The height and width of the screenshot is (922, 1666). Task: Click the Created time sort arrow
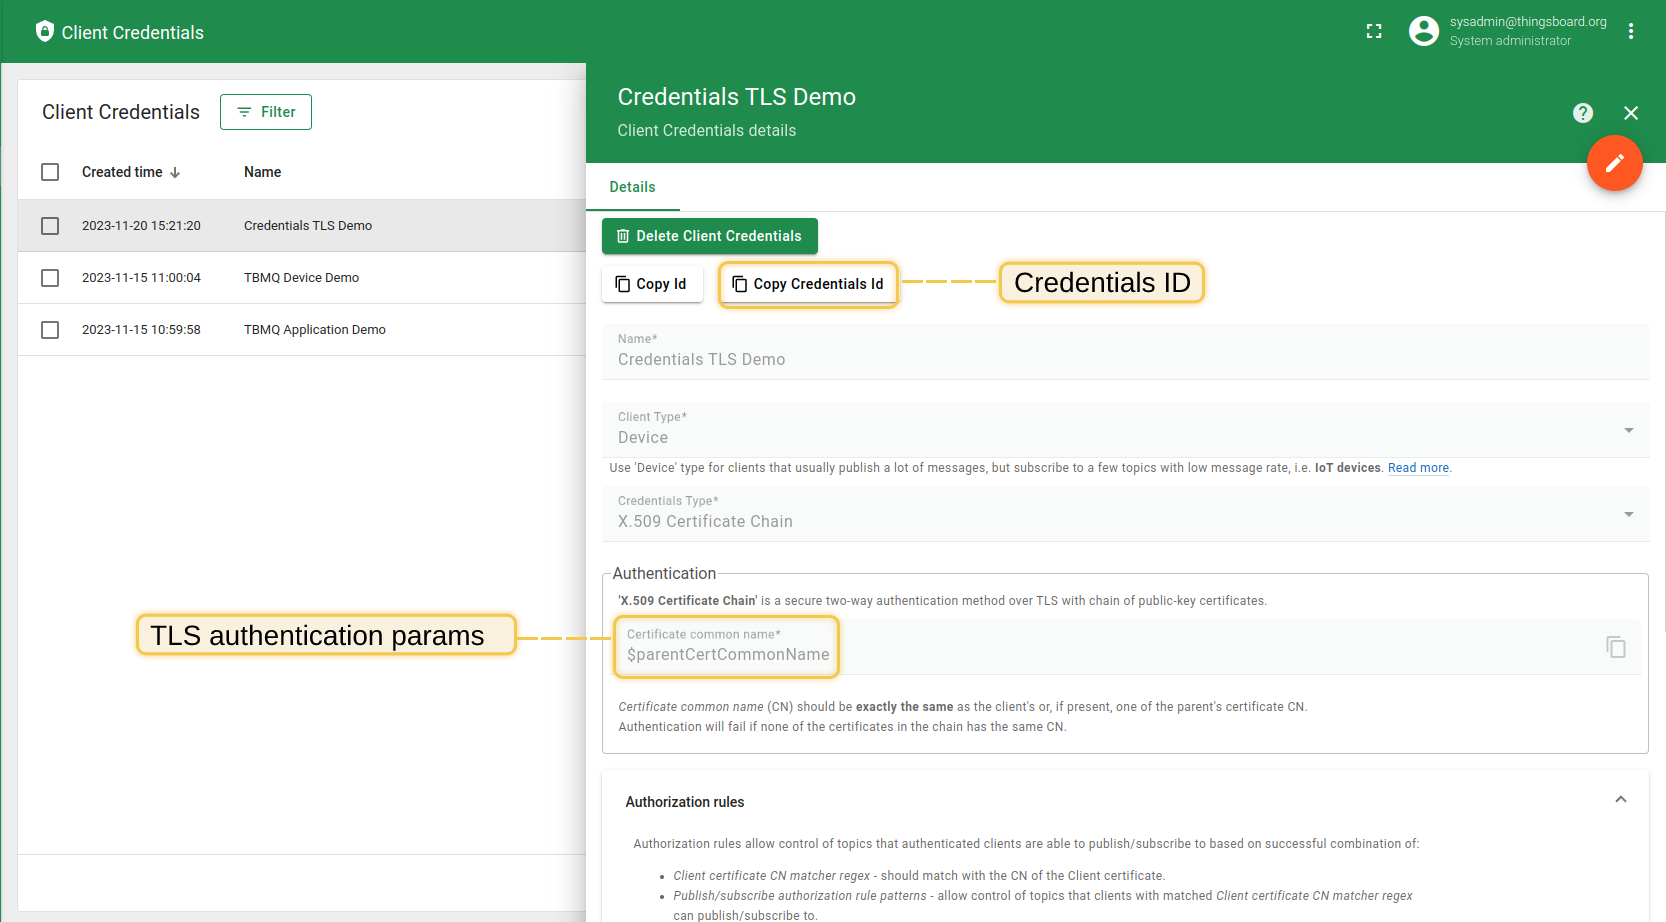(x=175, y=173)
